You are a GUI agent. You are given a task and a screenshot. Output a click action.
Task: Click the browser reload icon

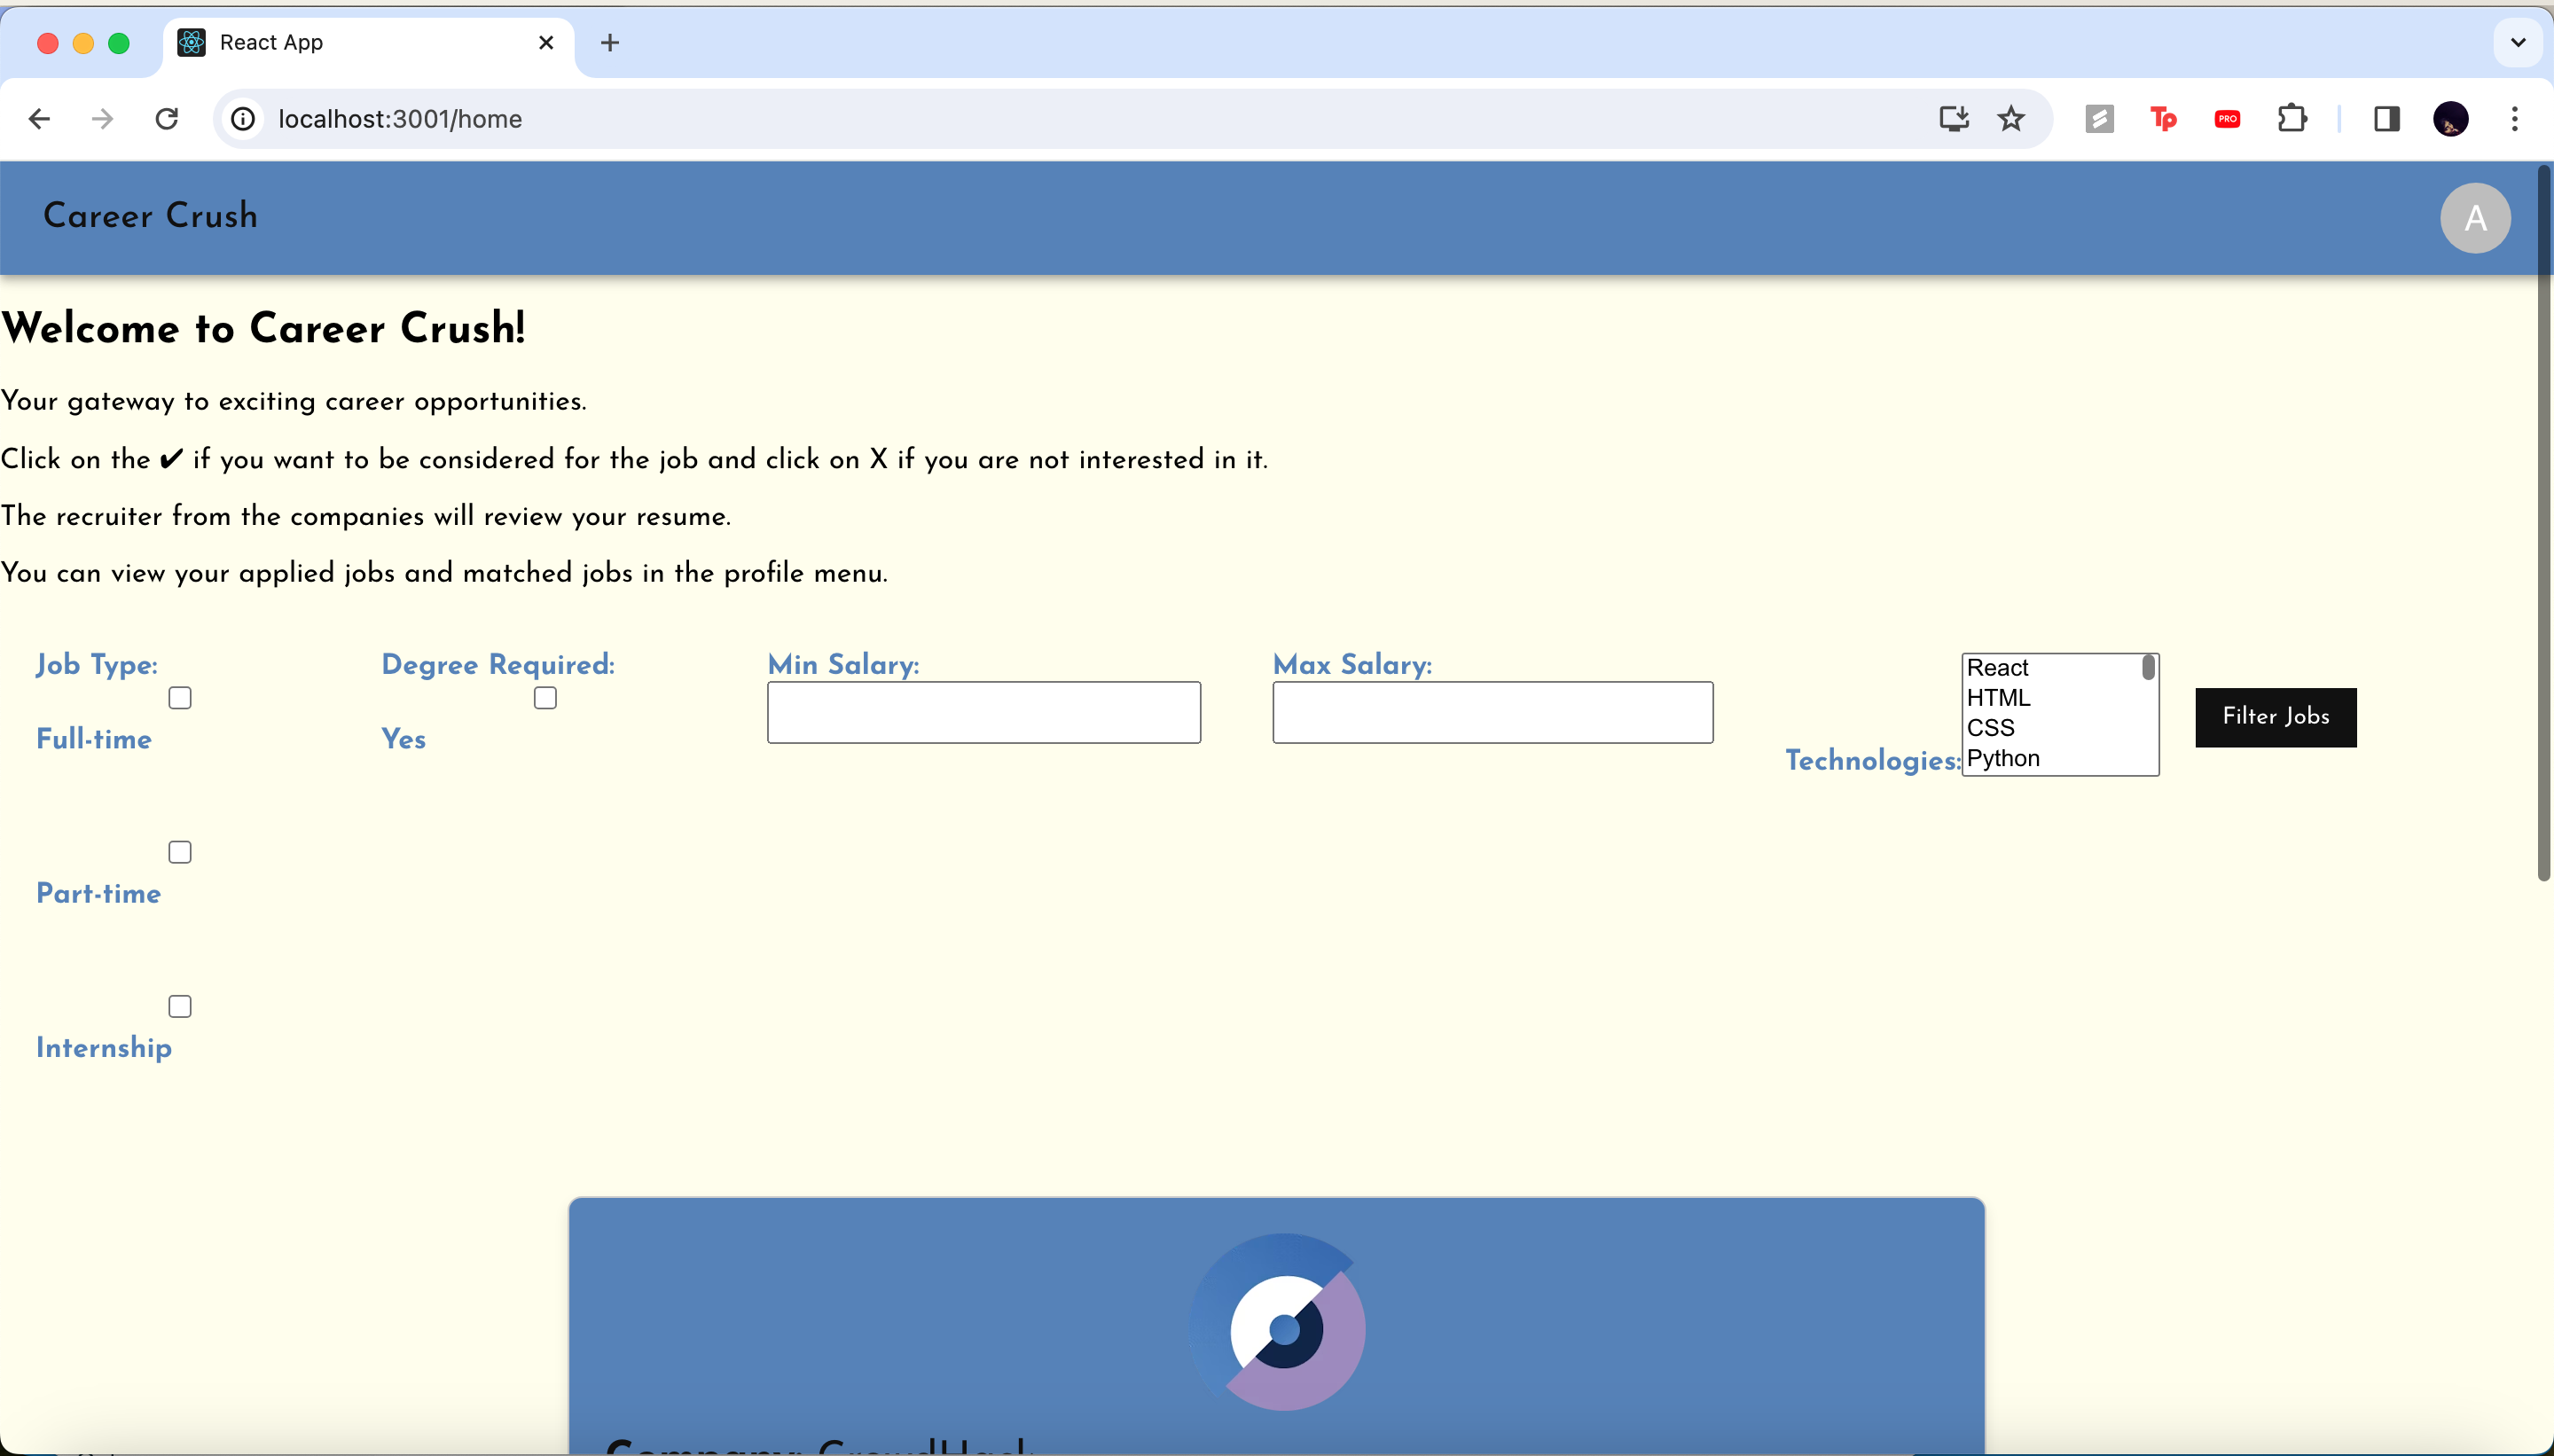[167, 119]
